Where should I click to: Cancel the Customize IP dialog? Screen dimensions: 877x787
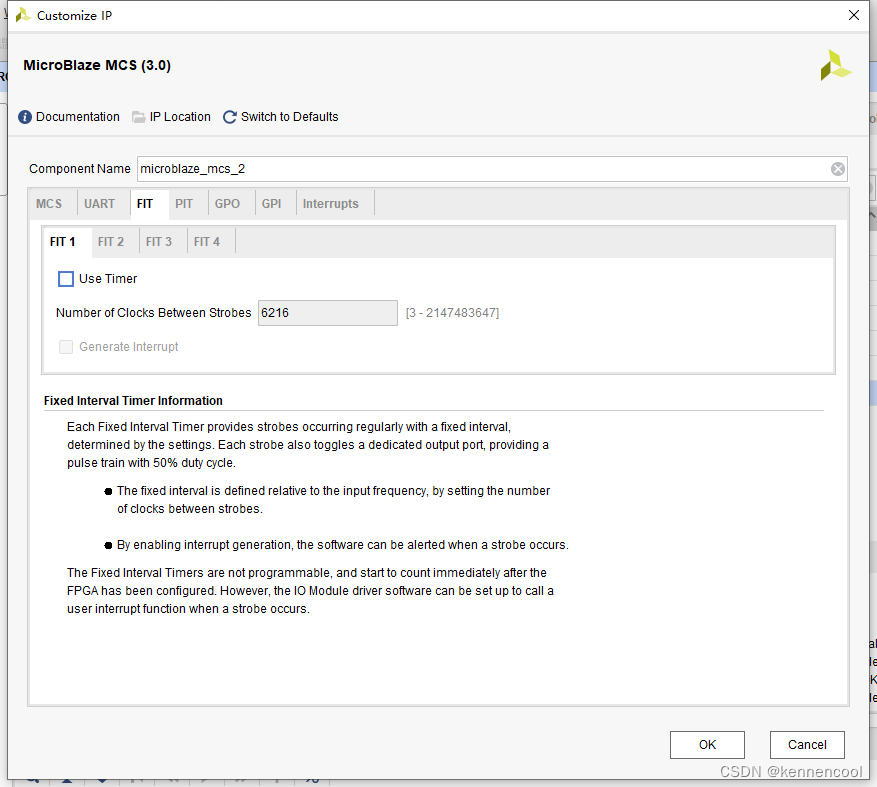point(807,744)
